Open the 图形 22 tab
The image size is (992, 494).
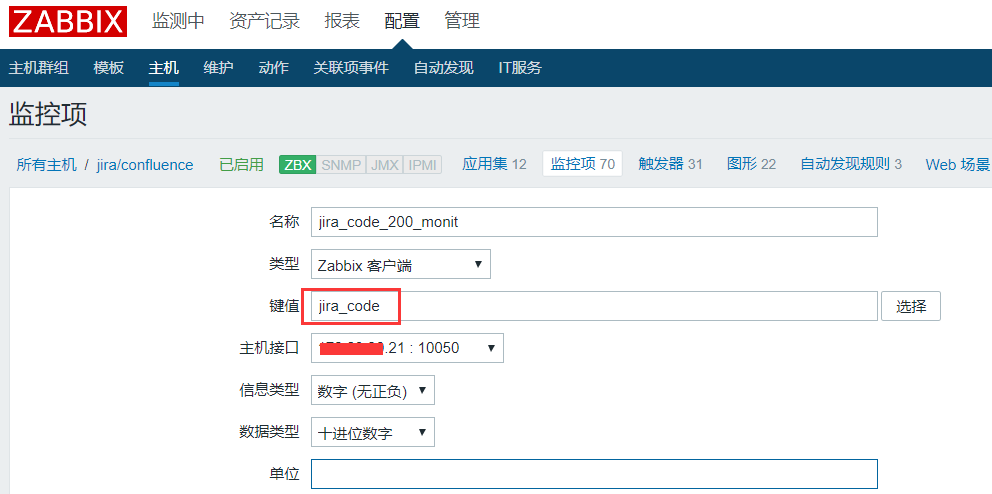tap(752, 164)
